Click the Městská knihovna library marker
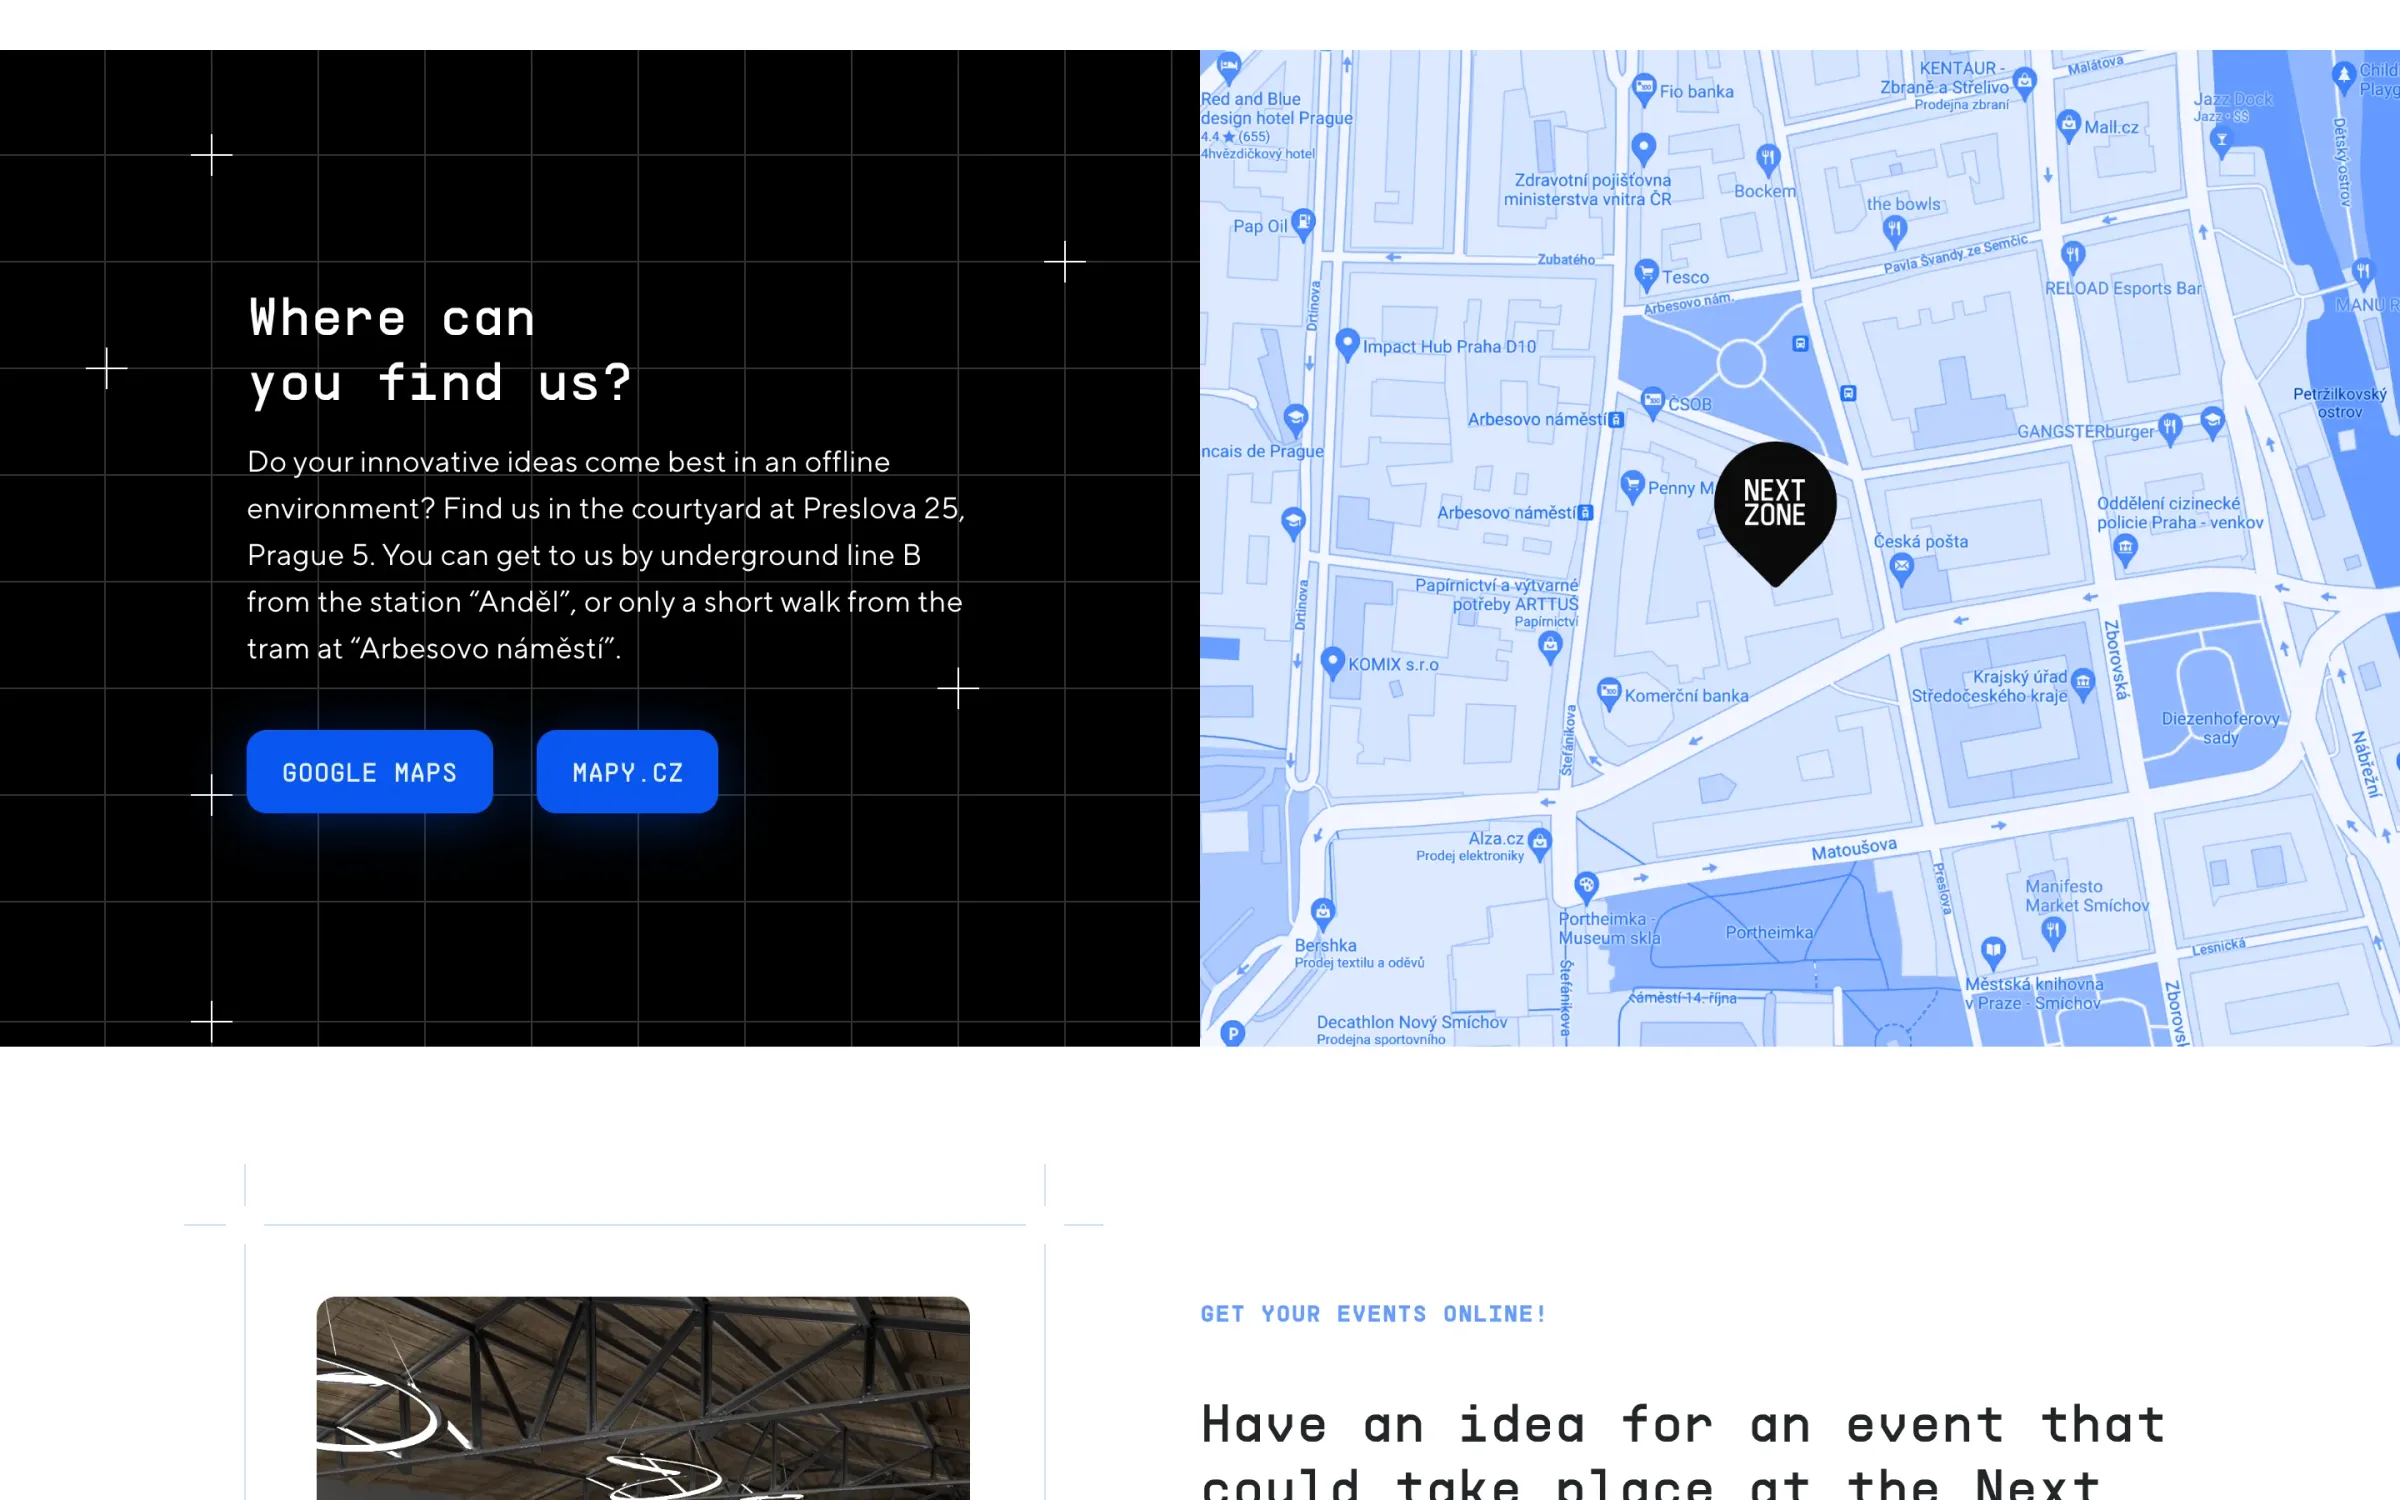This screenshot has height=1500, width=2400. (1993, 953)
